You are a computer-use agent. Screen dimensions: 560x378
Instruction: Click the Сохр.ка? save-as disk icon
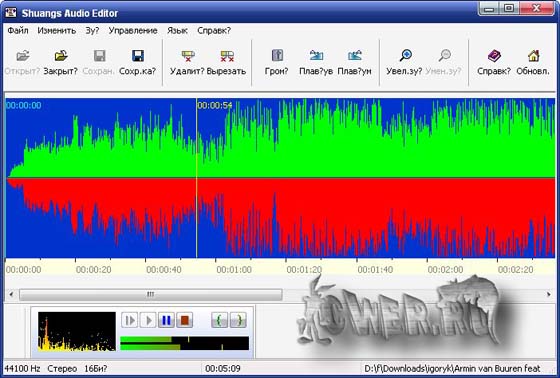tap(138, 56)
